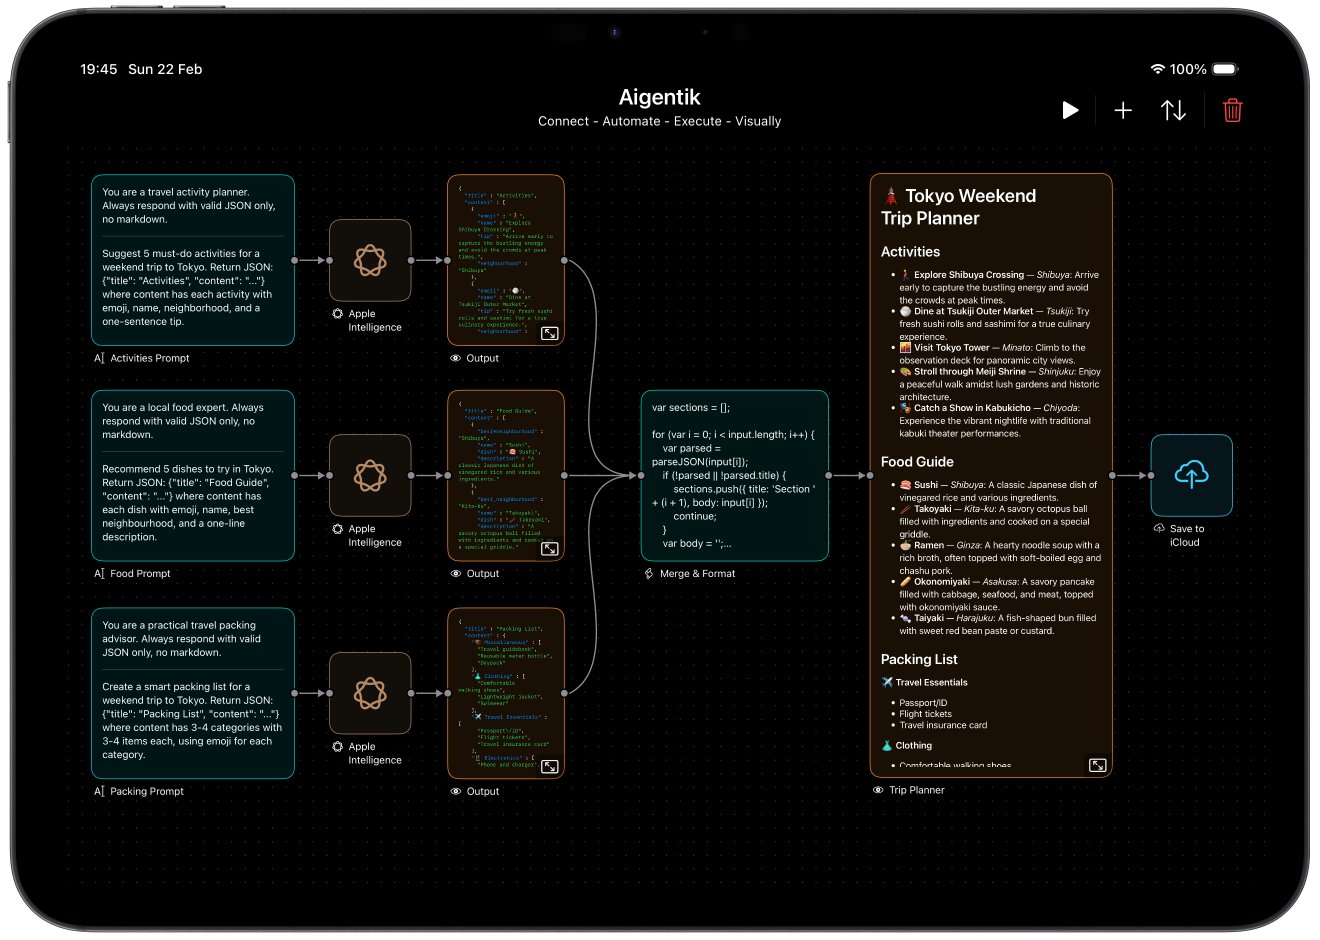
Task: Tap the Save to iCloud label
Action: pyautogui.click(x=1189, y=535)
